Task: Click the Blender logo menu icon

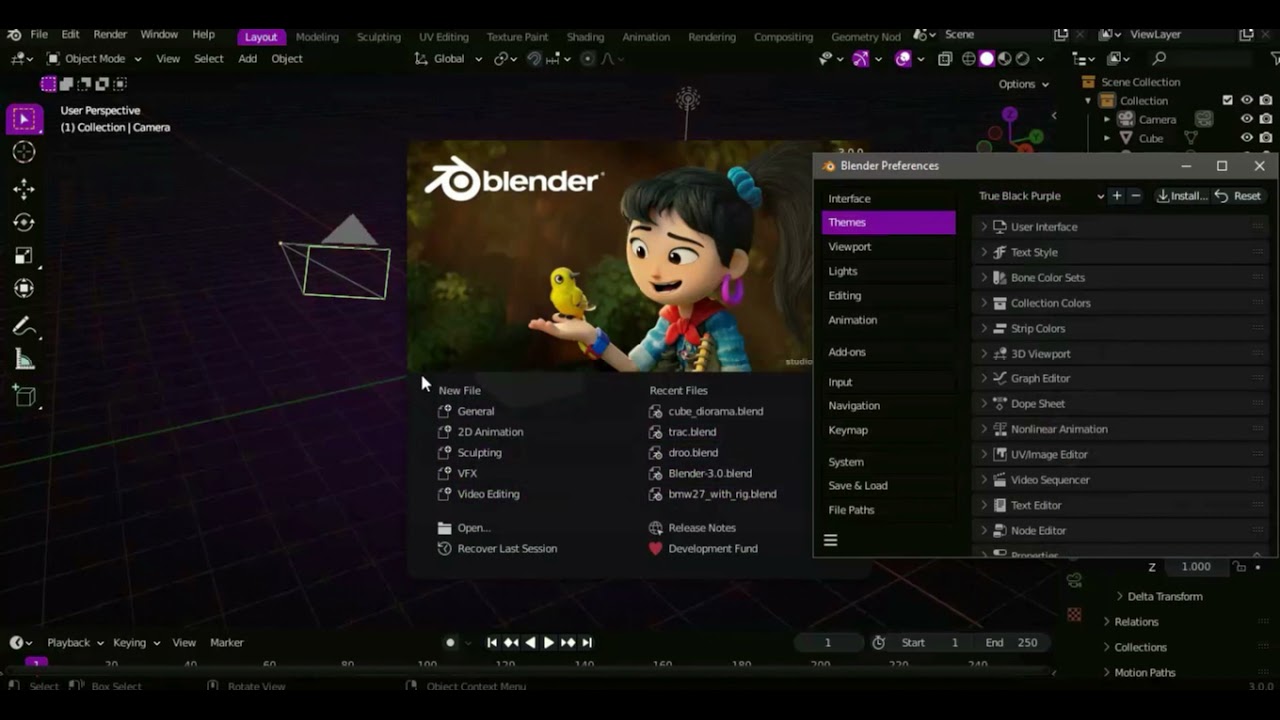Action: click(14, 35)
